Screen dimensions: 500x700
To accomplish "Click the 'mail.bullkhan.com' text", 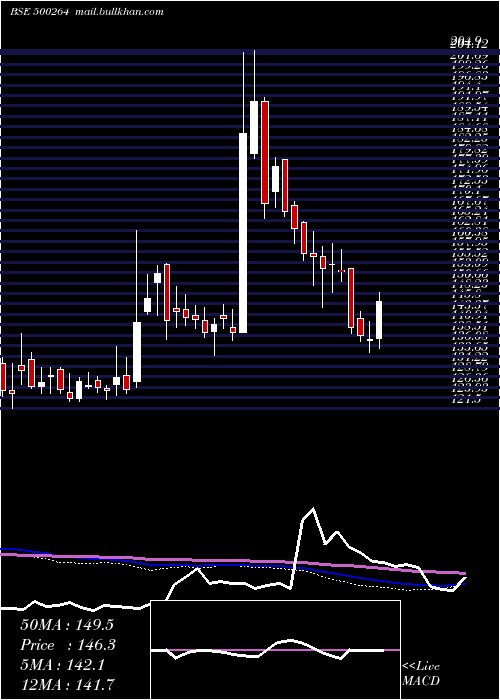I will coord(118,12).
